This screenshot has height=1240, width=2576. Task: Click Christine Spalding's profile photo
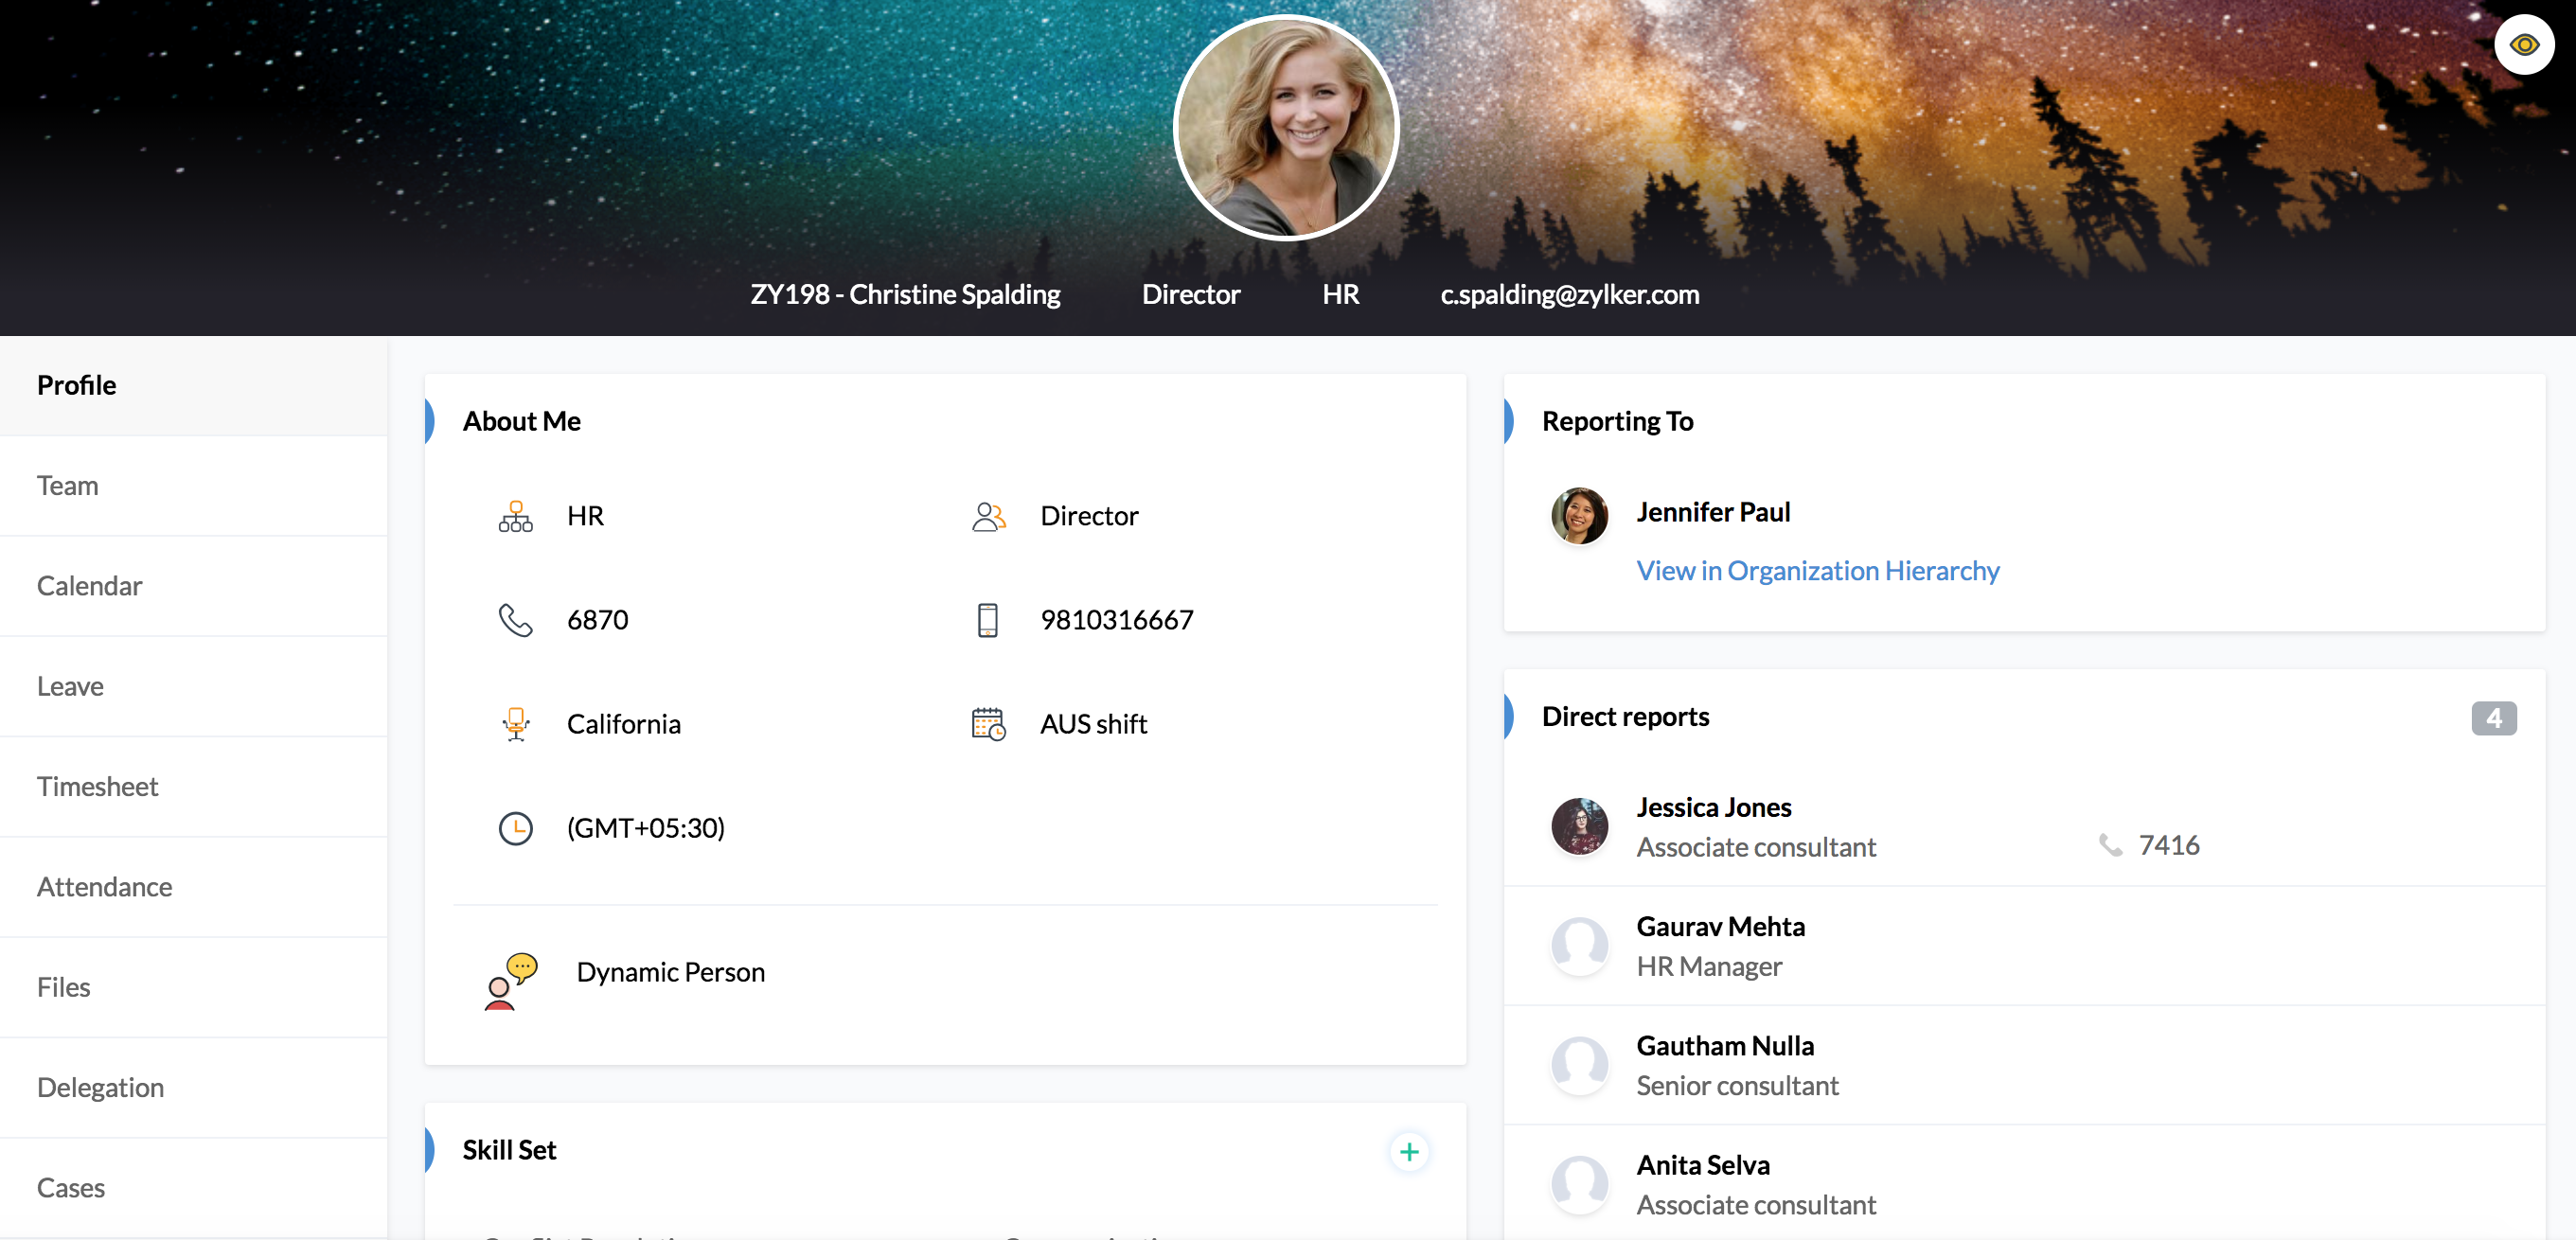point(1285,128)
